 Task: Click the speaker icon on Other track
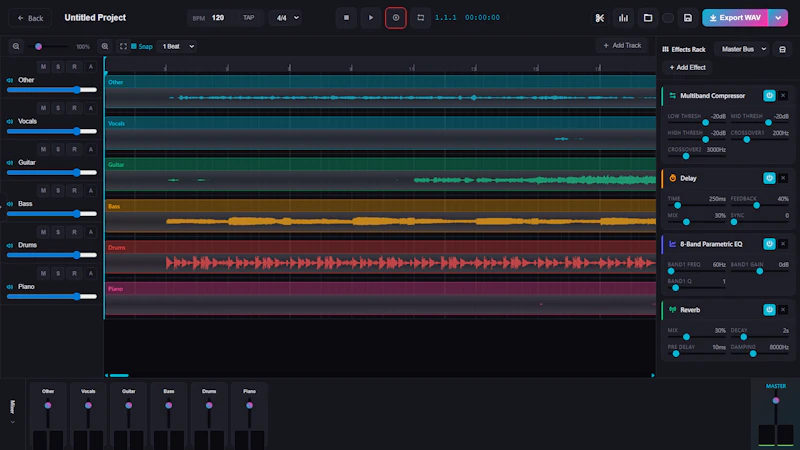point(10,80)
